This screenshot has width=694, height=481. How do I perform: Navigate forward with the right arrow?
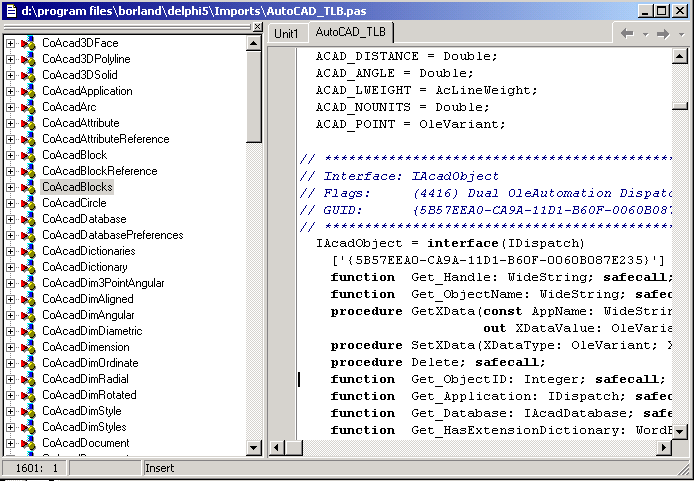663,34
